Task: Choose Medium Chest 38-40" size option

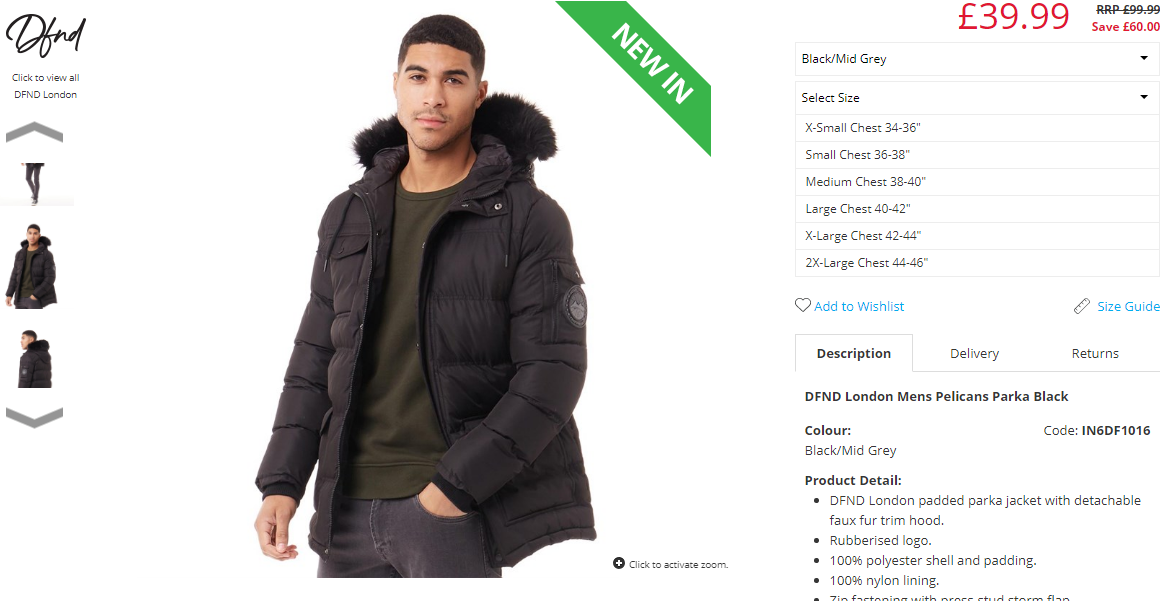Action: click(x=977, y=182)
